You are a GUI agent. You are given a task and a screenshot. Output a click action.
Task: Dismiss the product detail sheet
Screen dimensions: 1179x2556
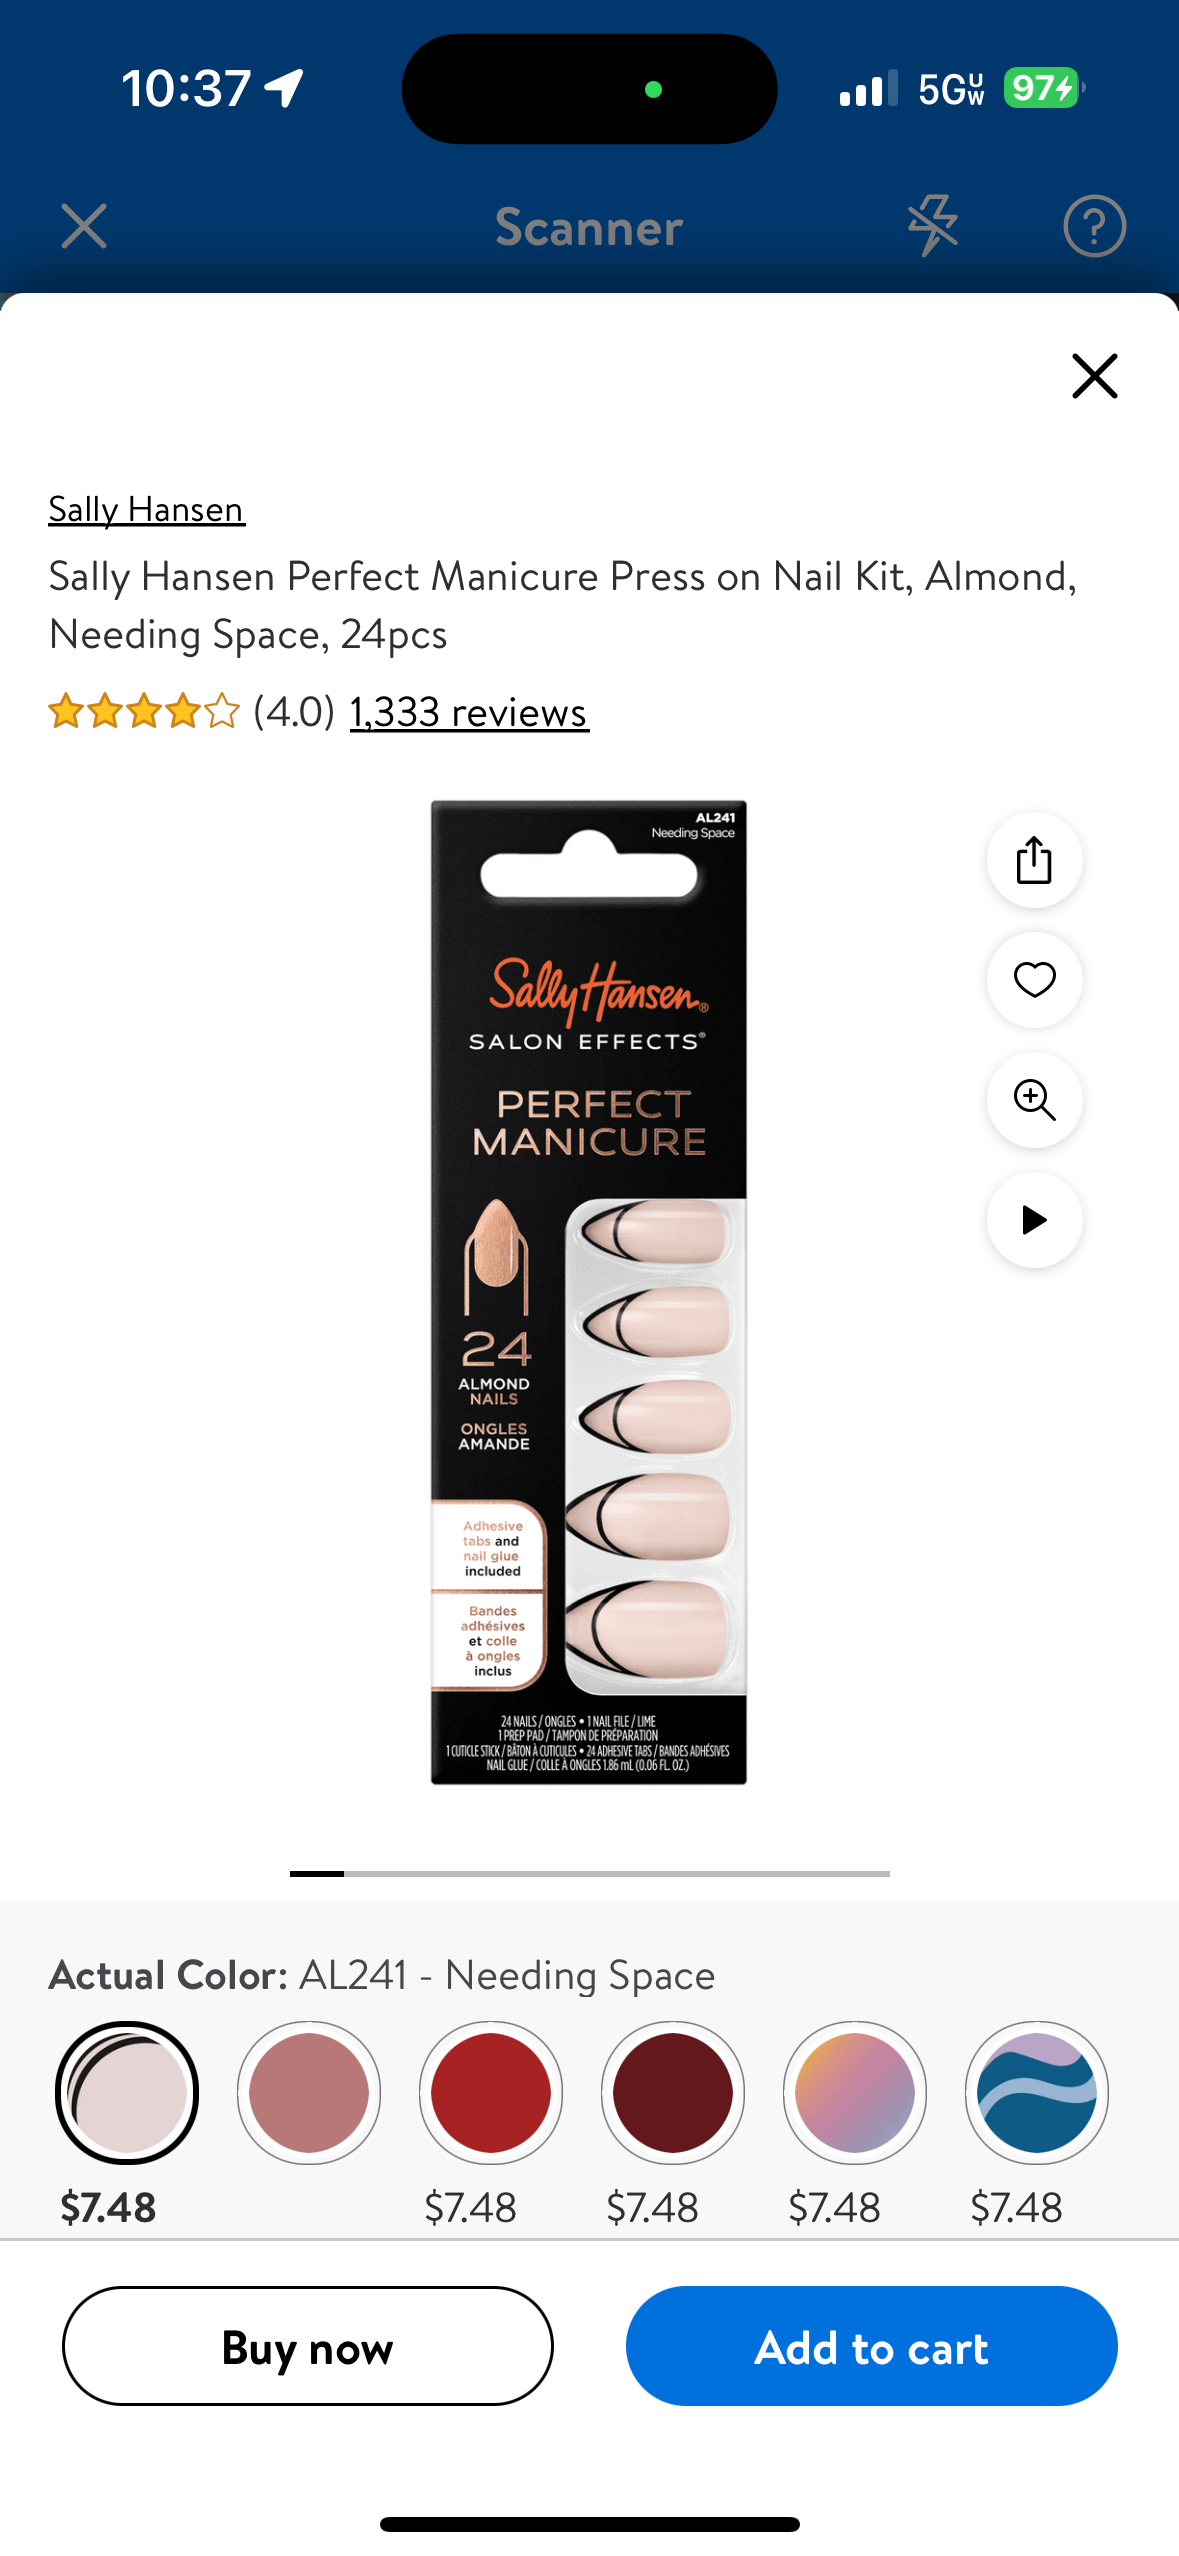(x=1094, y=376)
